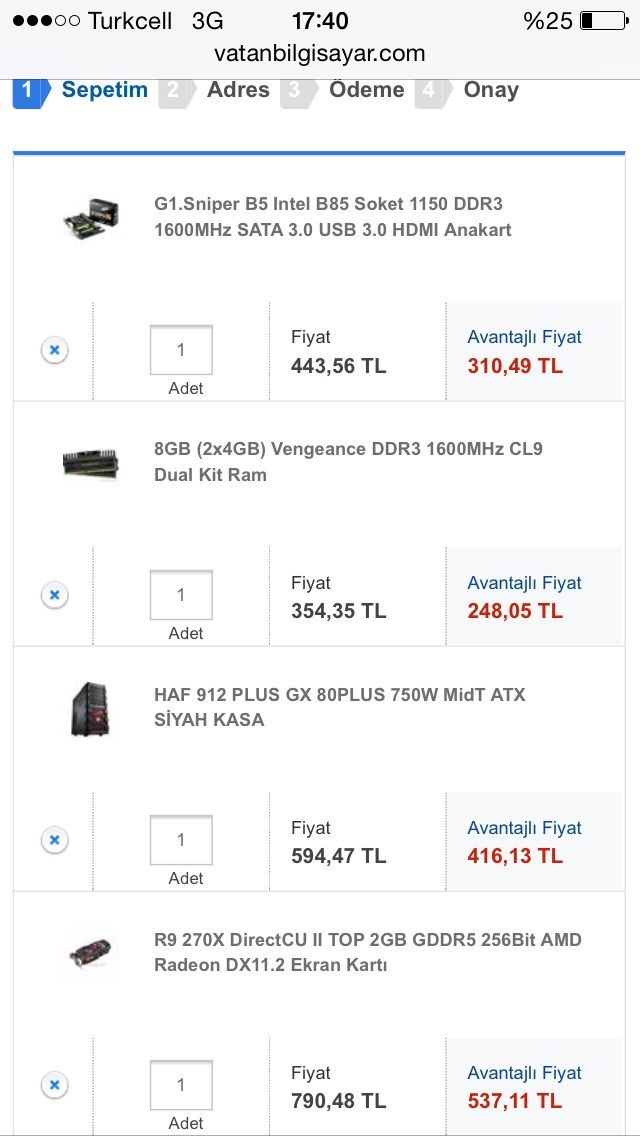Open the HAF 912 PLUS GX product link
The image size is (640, 1136).
click(x=339, y=707)
